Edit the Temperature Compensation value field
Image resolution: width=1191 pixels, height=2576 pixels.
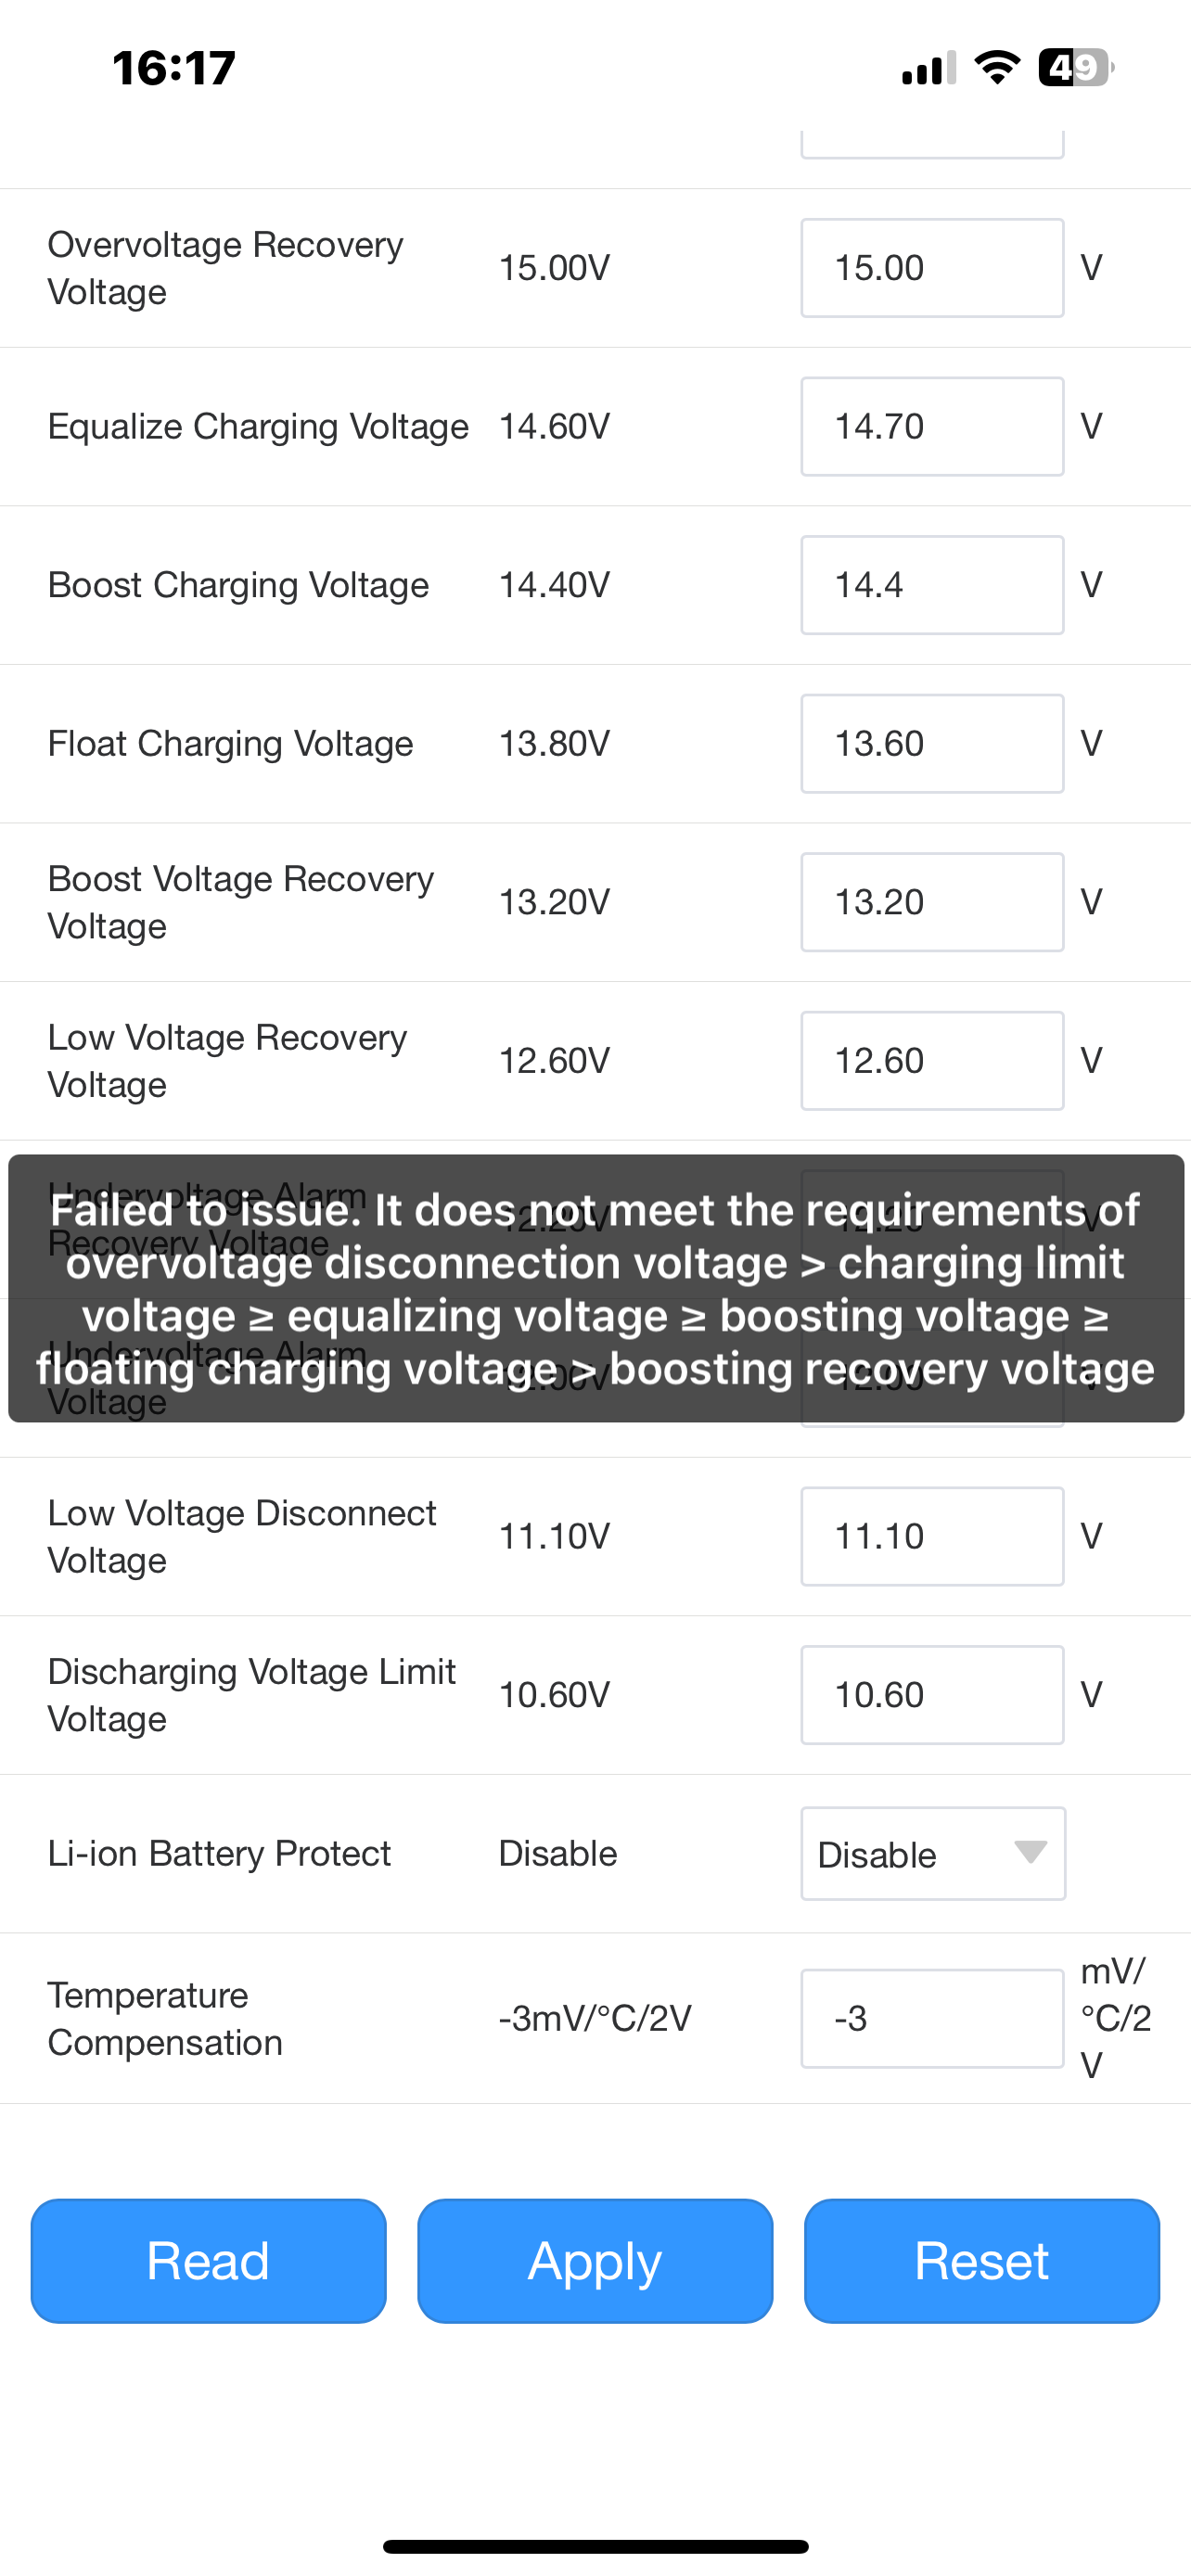931,2018
